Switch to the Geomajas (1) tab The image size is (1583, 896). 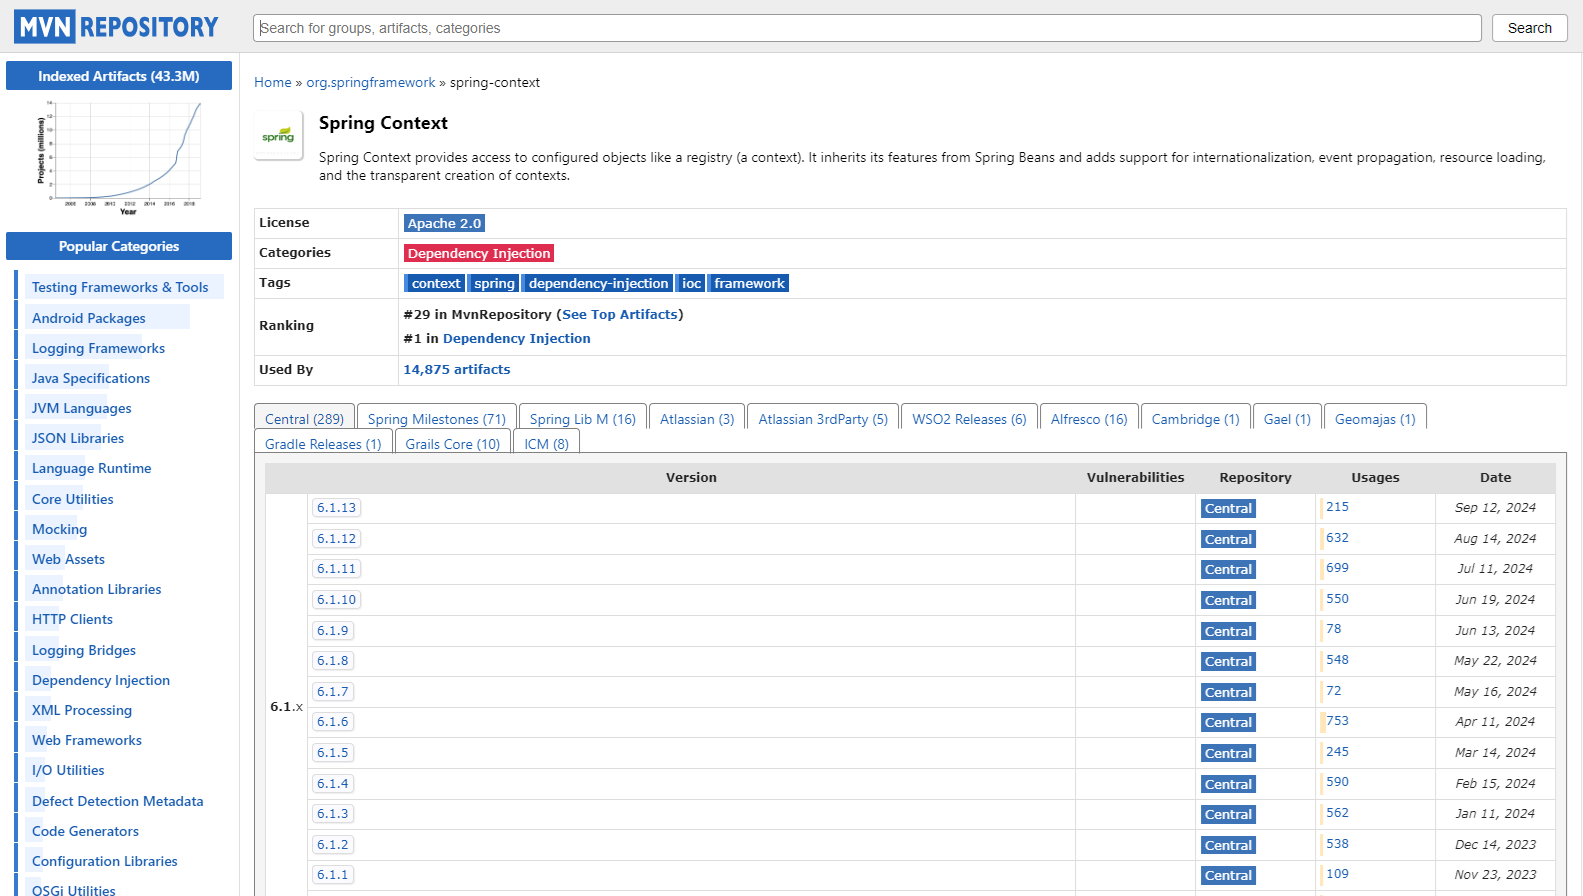tap(1375, 419)
